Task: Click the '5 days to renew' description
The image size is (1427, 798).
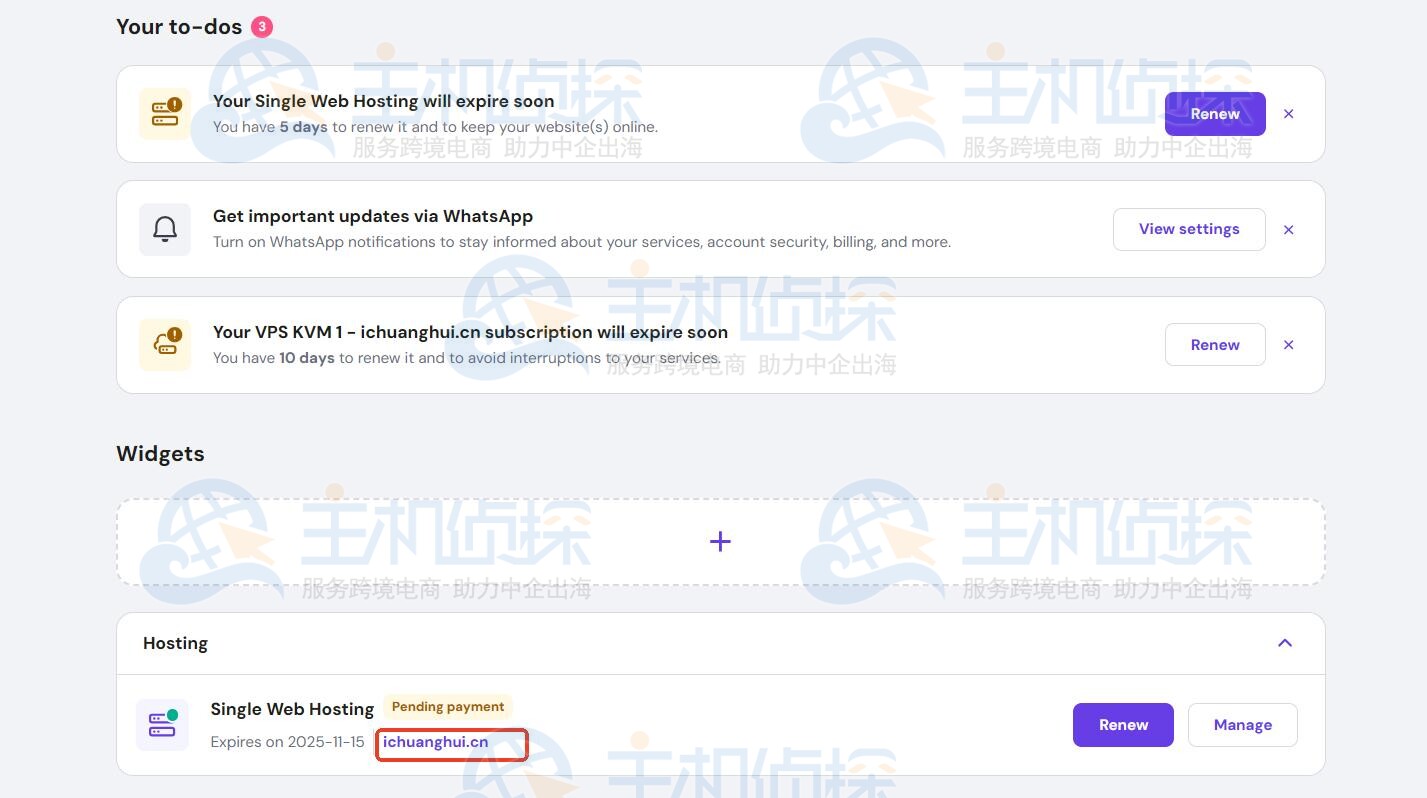Action: click(435, 127)
